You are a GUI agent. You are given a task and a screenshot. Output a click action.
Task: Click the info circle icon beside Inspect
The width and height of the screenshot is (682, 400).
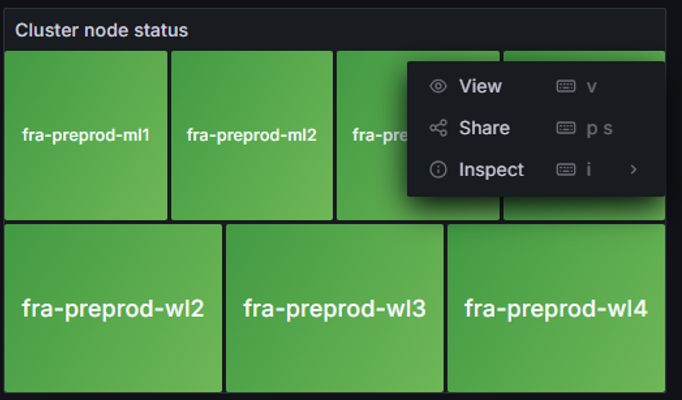[x=437, y=170]
